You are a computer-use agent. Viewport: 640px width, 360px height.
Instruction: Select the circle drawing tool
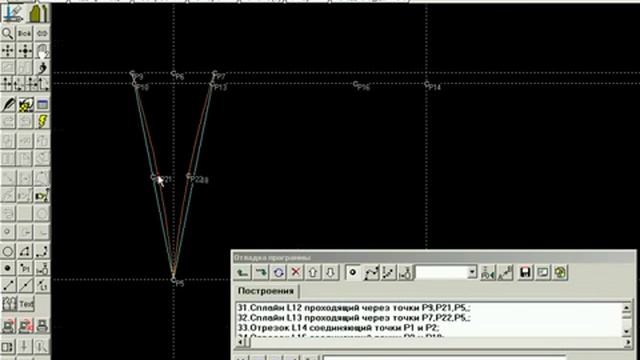coord(8,251)
